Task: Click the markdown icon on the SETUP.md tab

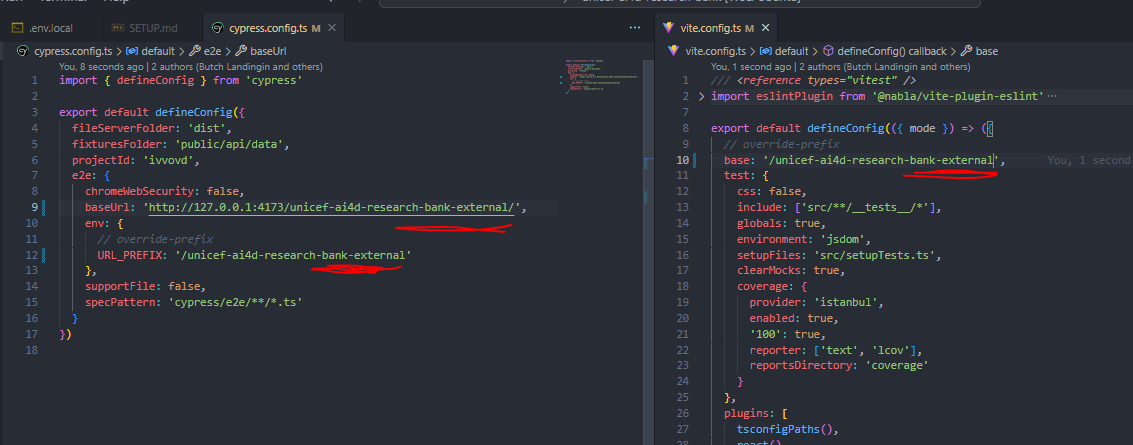Action: [x=118, y=28]
